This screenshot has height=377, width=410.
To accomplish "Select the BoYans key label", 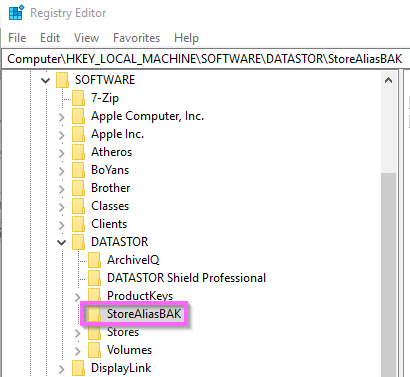I will [x=110, y=170].
